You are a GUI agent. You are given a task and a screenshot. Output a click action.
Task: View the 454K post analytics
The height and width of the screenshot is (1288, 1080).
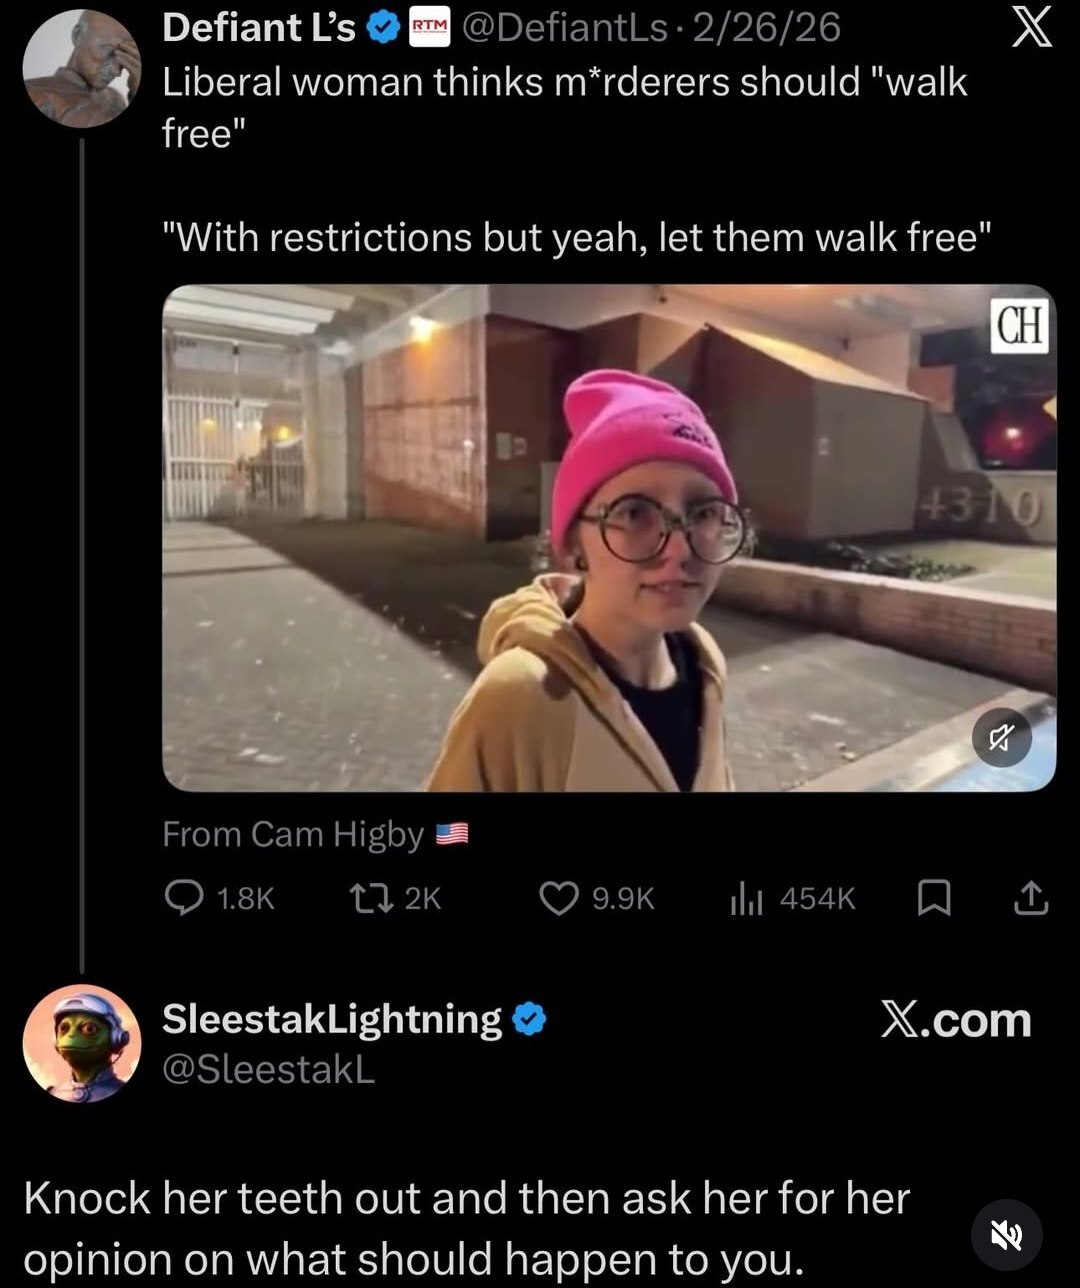click(745, 898)
